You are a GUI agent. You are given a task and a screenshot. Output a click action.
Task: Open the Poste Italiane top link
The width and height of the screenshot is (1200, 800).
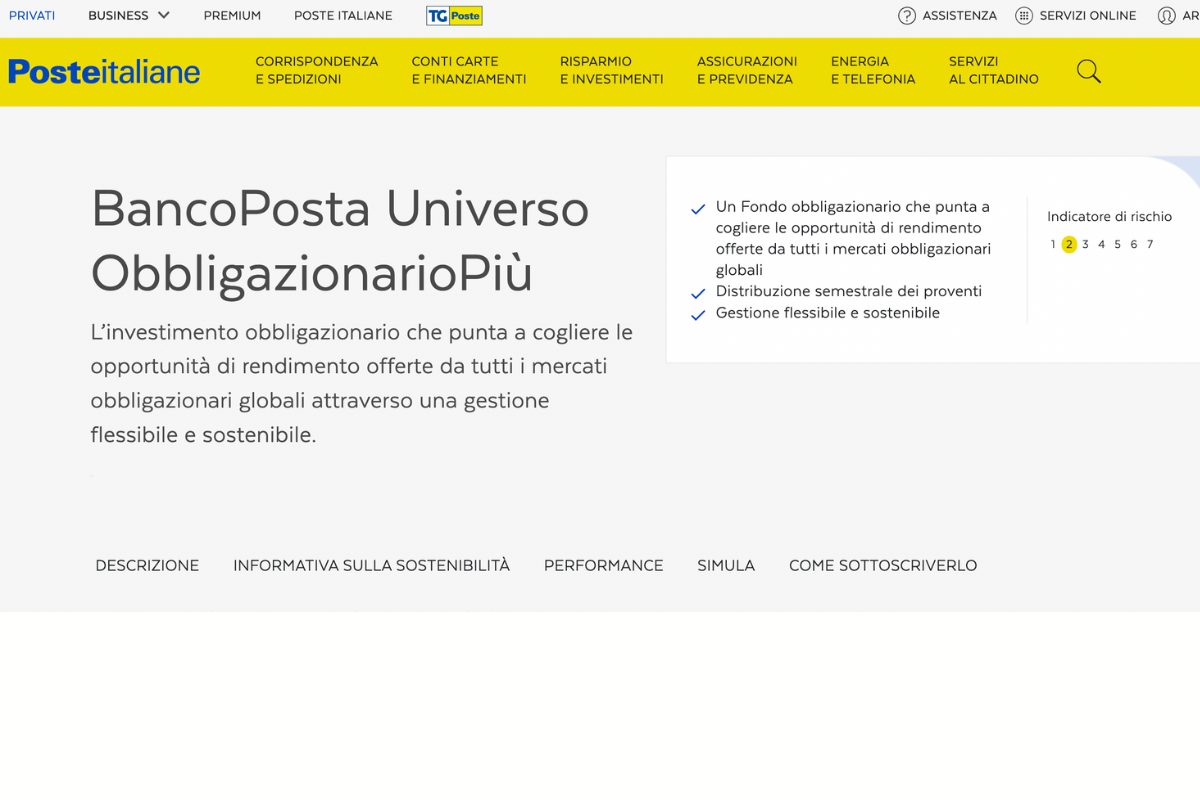(343, 15)
